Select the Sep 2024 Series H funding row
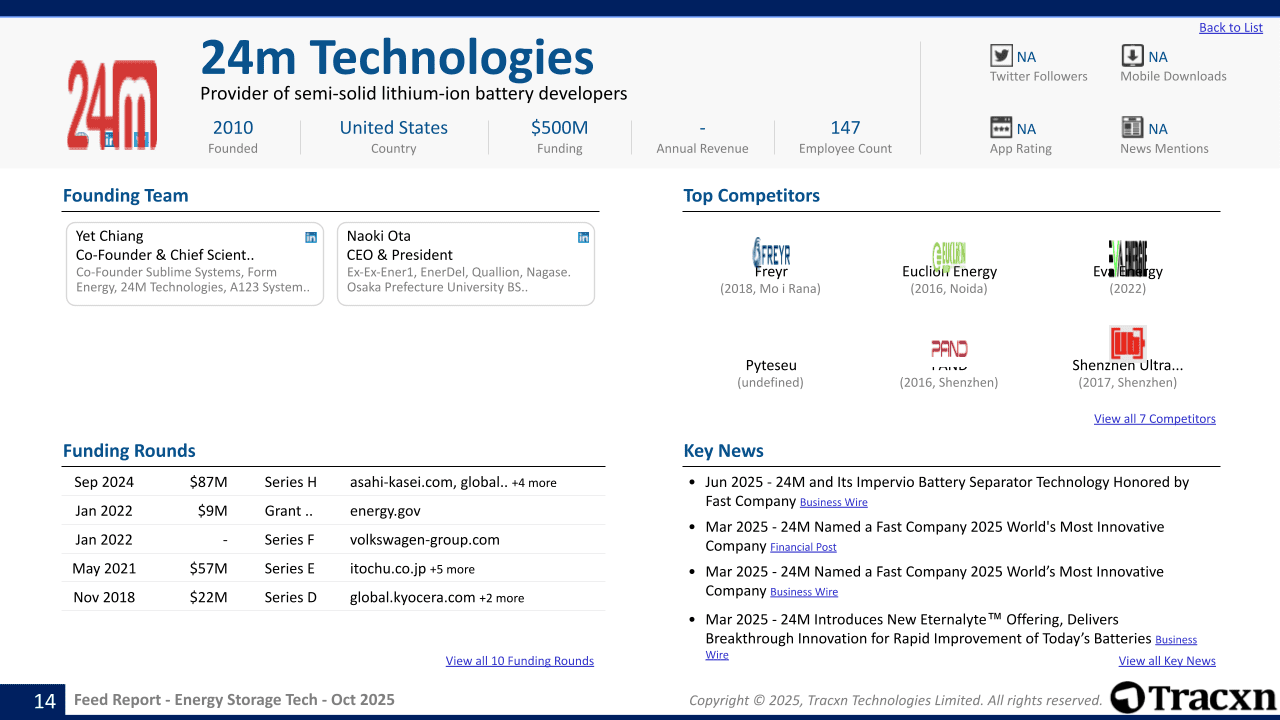1280x720 pixels. 333,482
